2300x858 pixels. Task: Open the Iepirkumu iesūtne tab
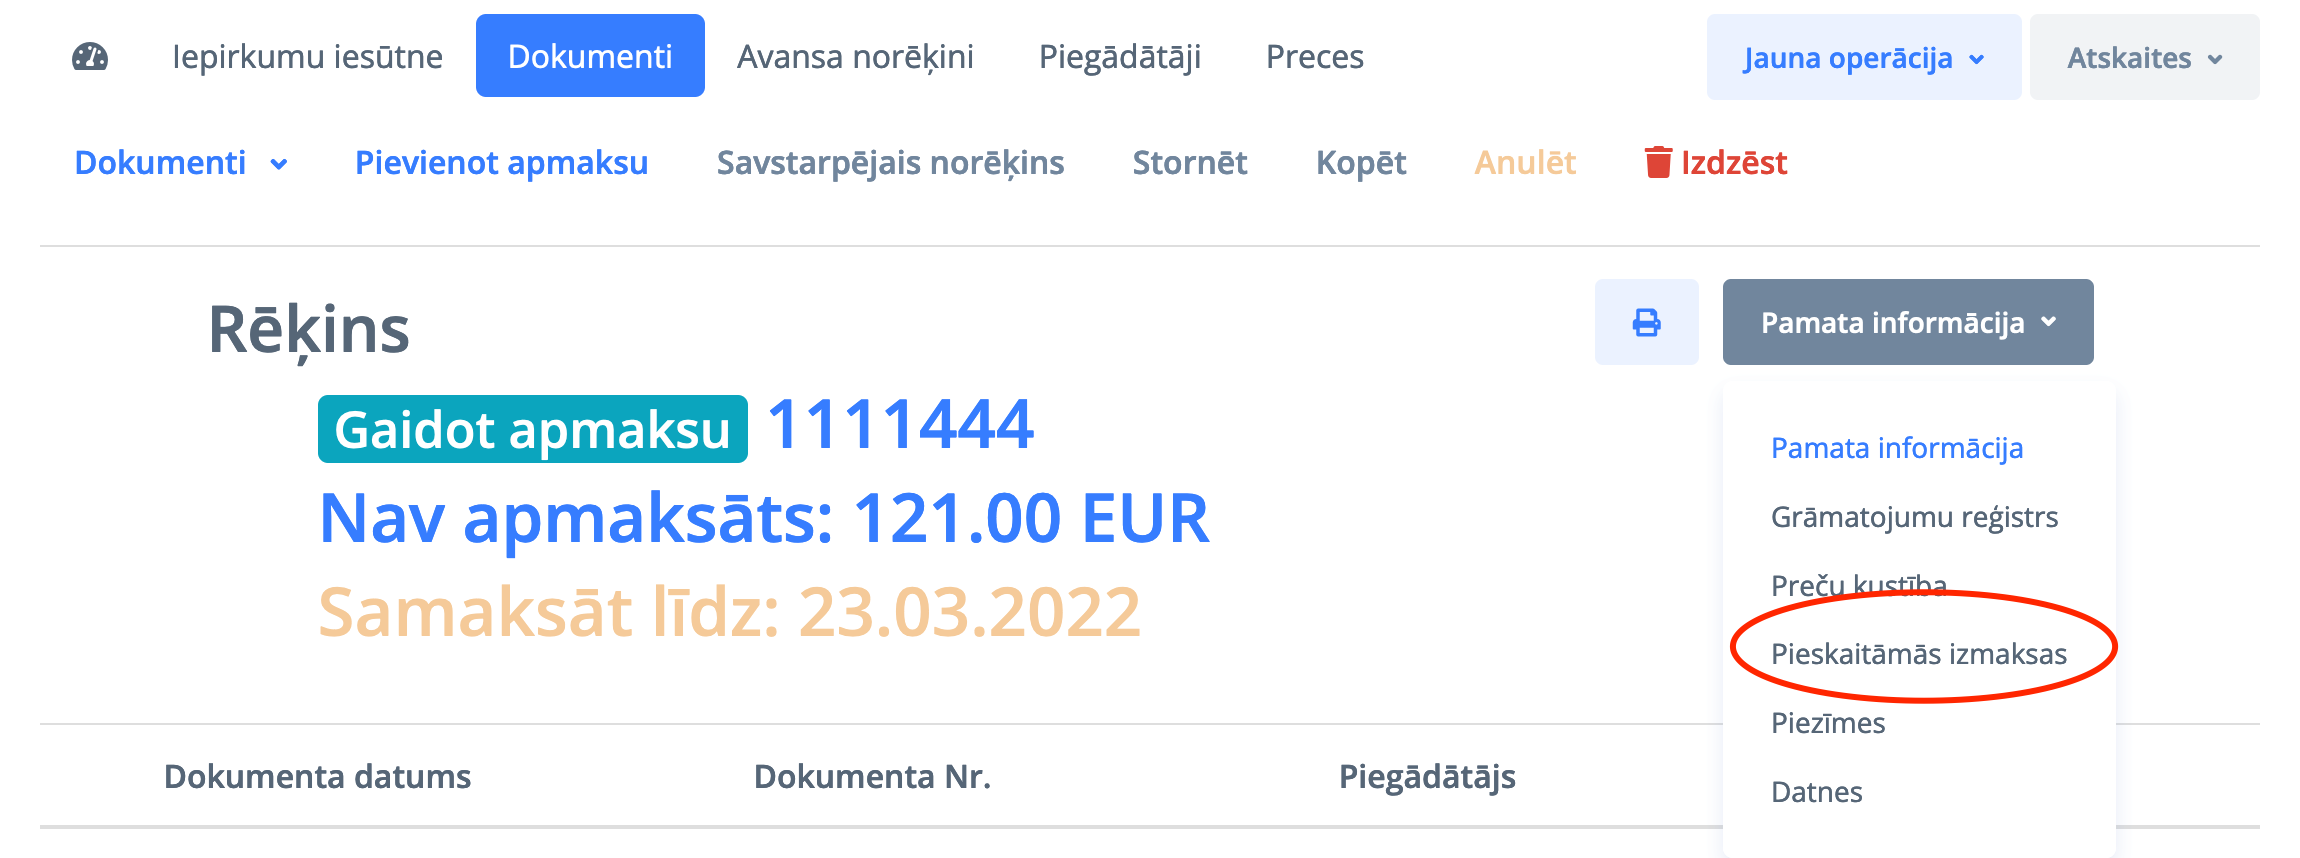coord(307,57)
